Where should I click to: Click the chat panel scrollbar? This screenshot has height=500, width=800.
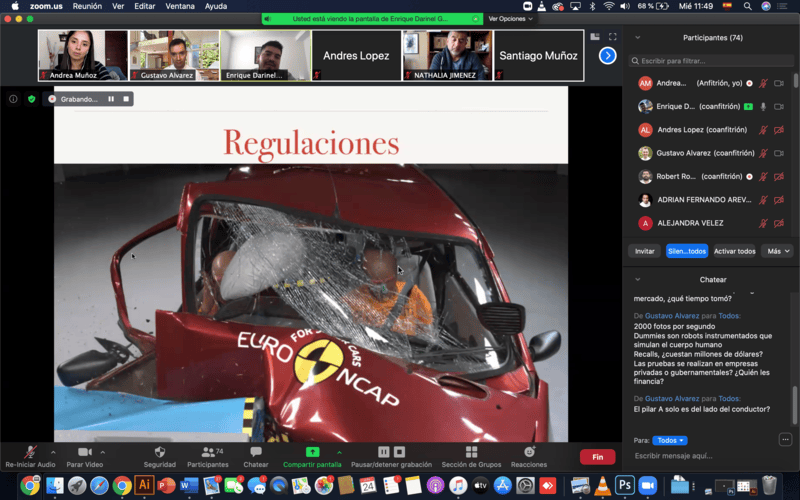click(794, 406)
